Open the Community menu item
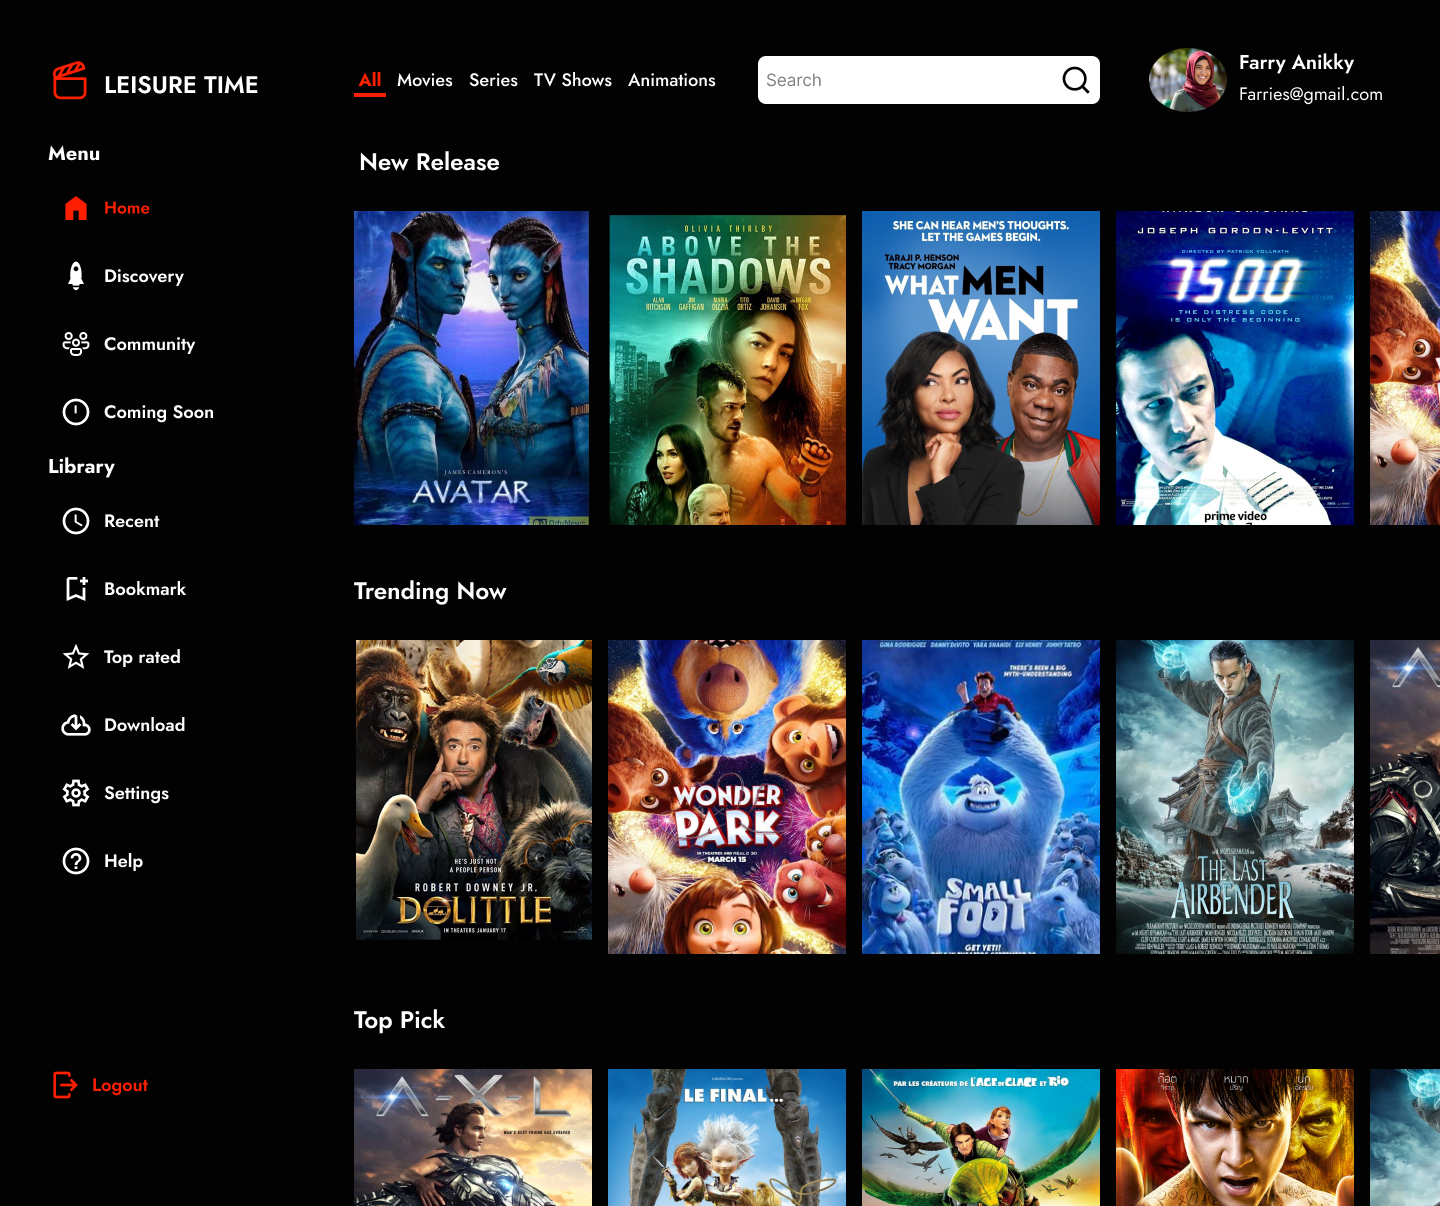The width and height of the screenshot is (1440, 1206). point(150,344)
